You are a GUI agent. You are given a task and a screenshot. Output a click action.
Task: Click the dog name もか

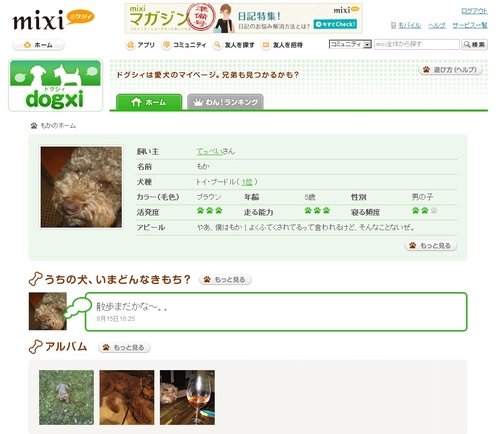[x=203, y=167]
